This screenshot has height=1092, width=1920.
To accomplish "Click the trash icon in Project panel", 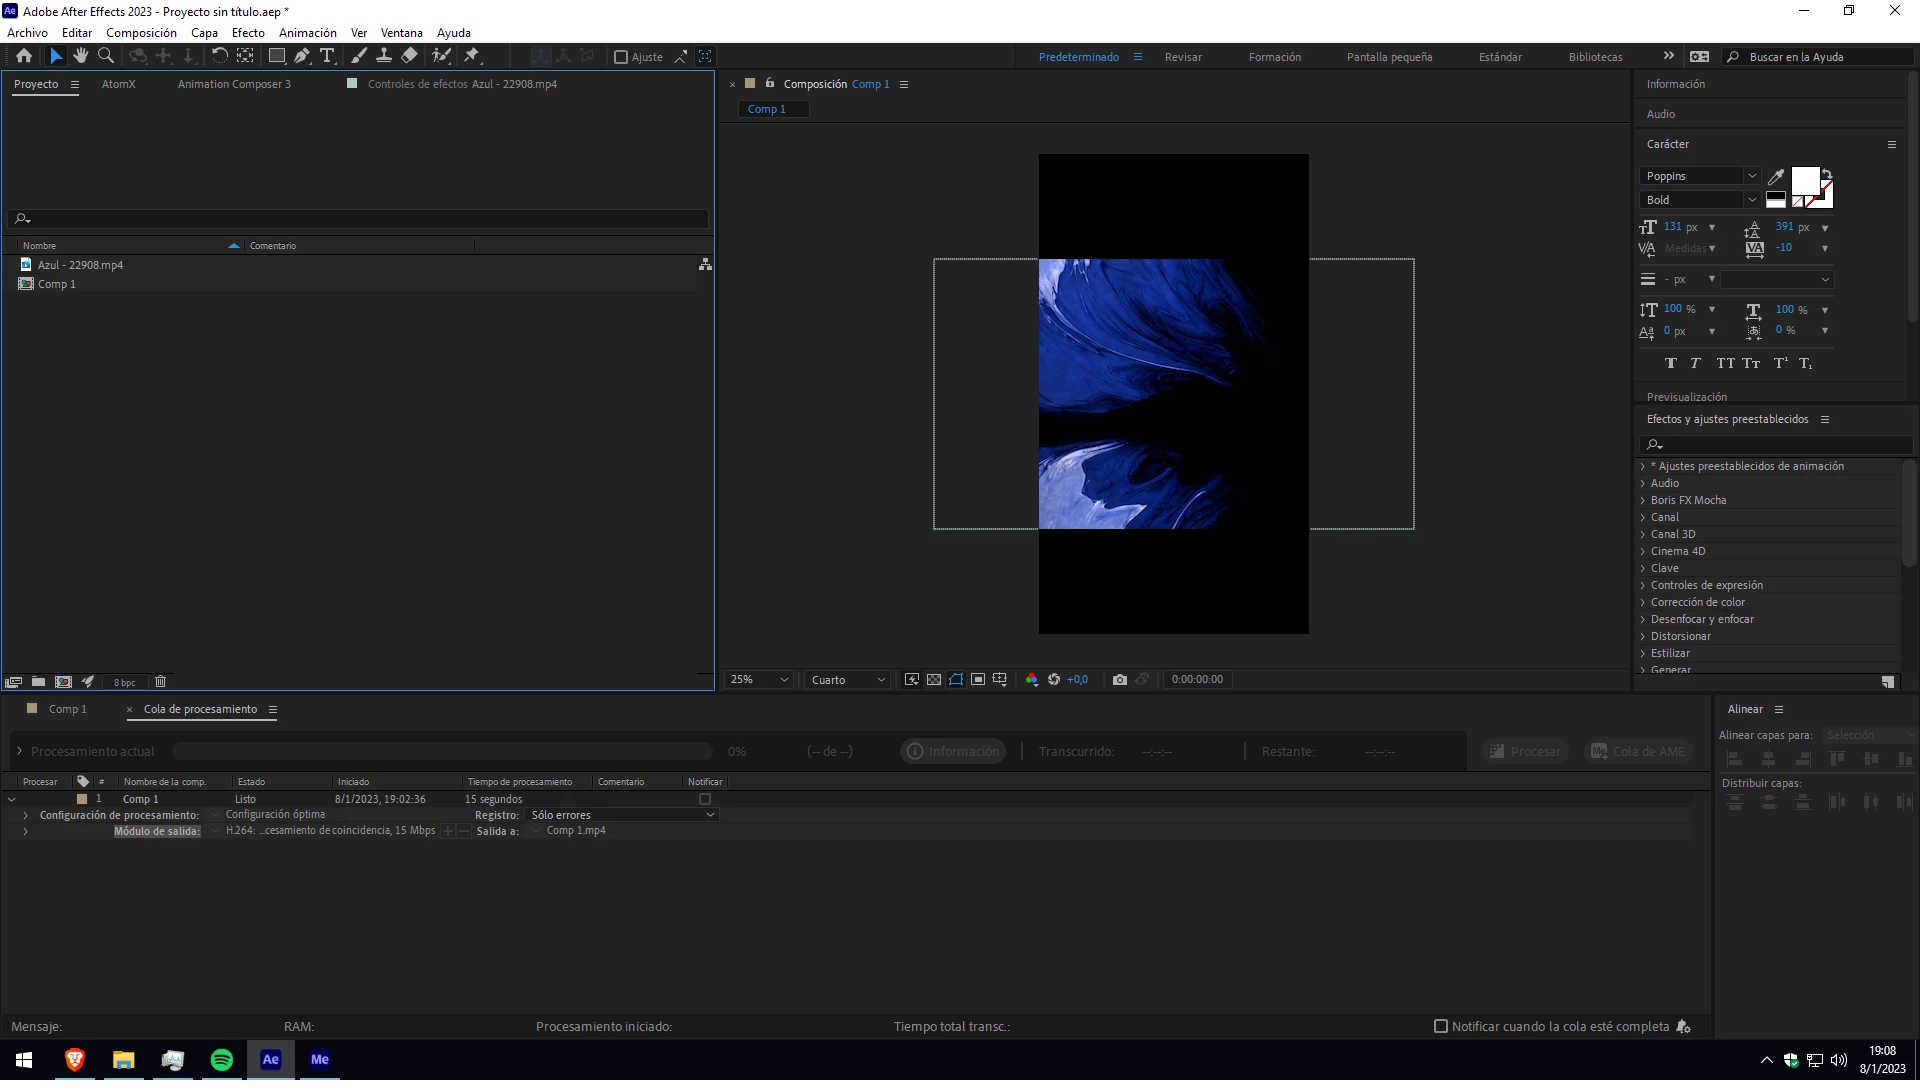I will click(x=160, y=682).
